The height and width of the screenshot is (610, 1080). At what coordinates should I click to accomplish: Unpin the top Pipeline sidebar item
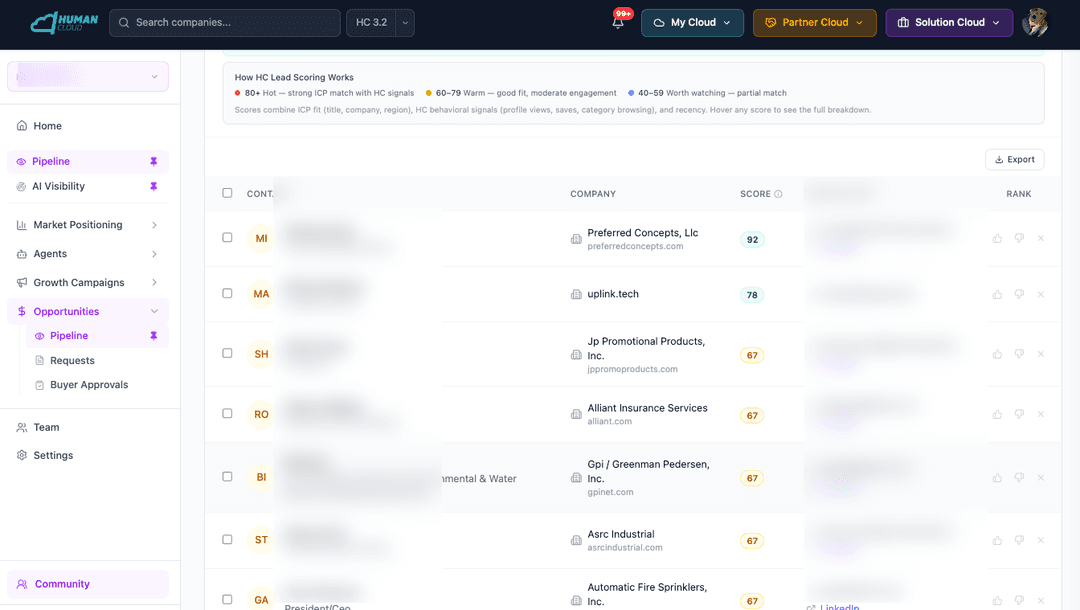pyautogui.click(x=154, y=161)
